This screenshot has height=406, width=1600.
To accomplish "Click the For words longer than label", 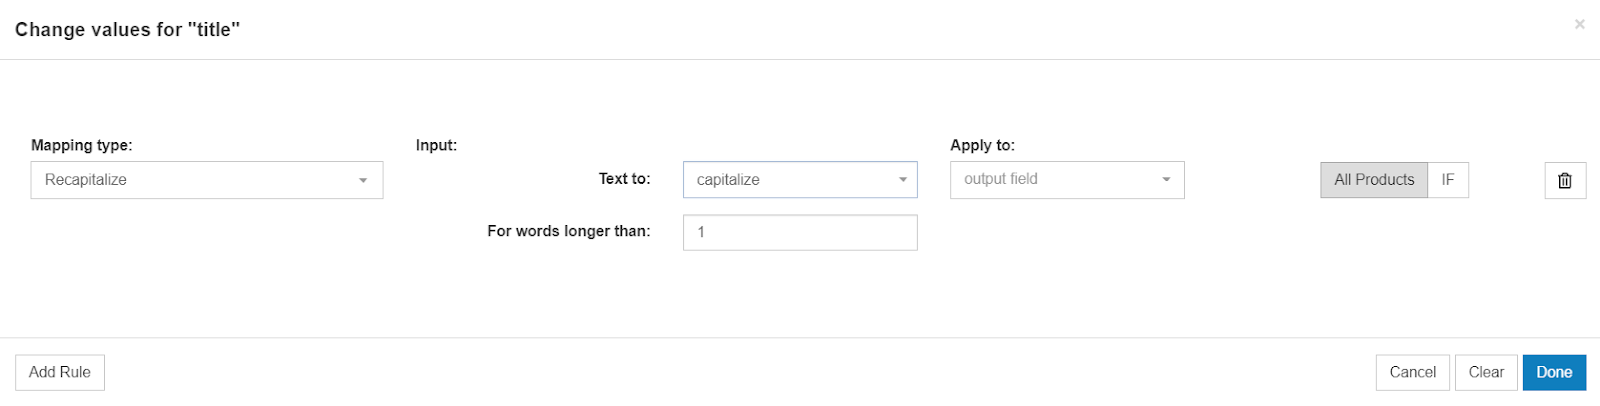I will pos(569,231).
